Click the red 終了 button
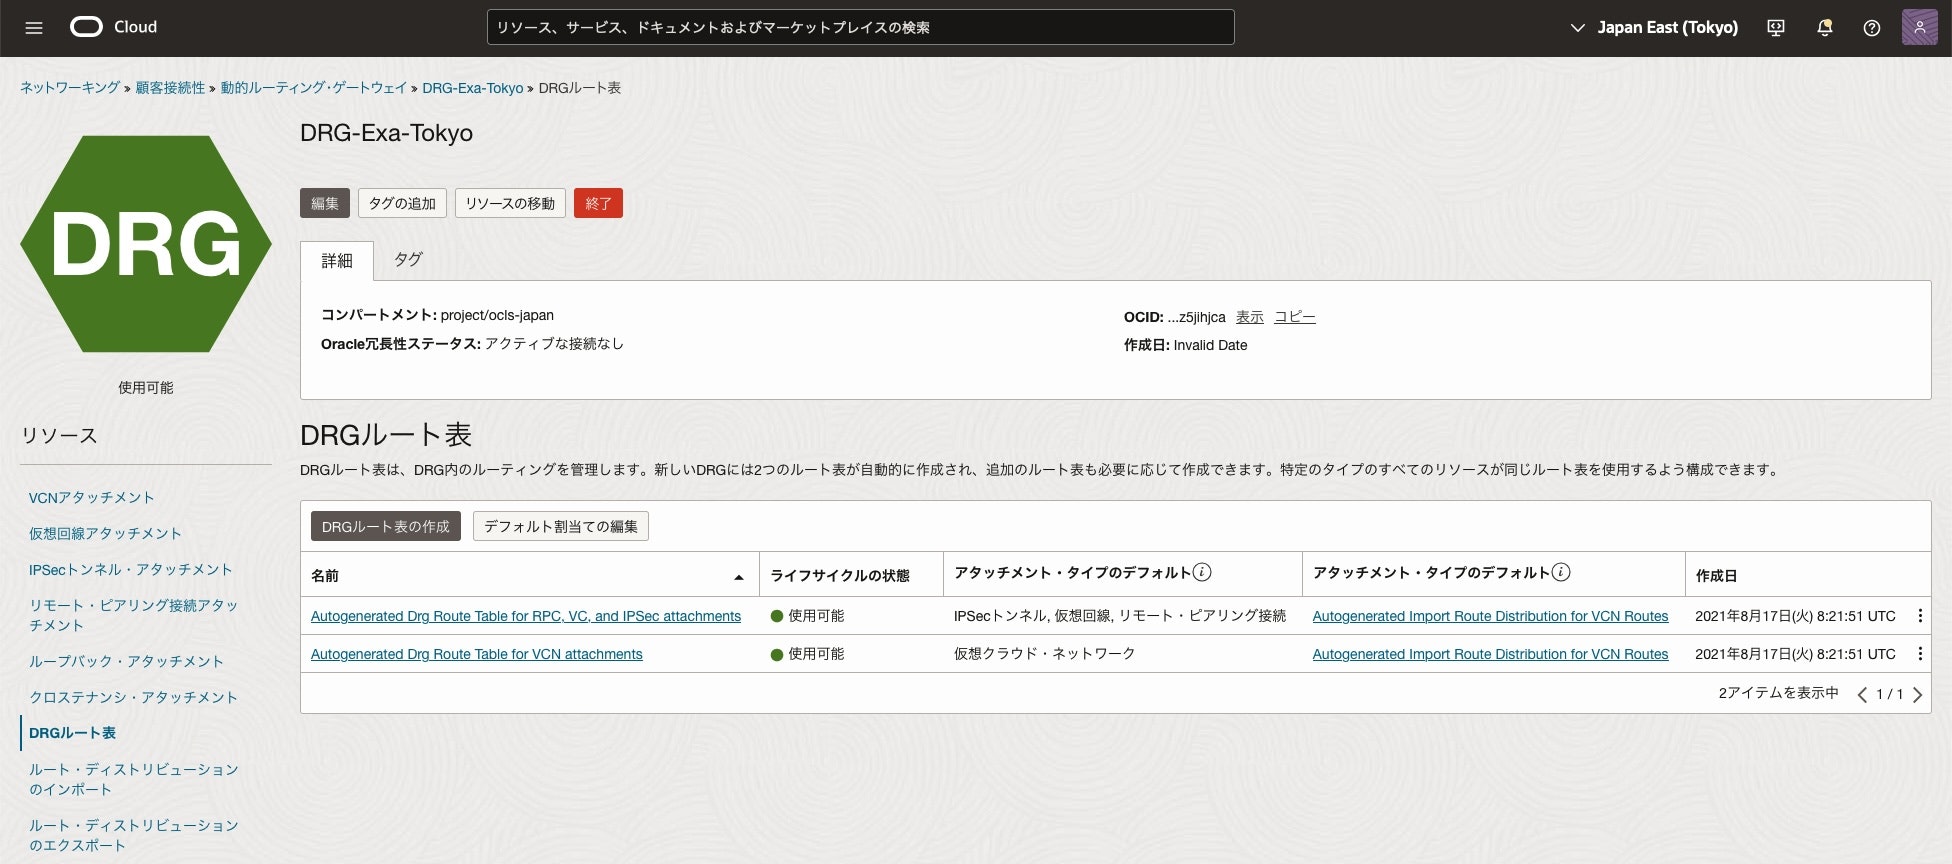This screenshot has width=1952, height=864. [598, 203]
